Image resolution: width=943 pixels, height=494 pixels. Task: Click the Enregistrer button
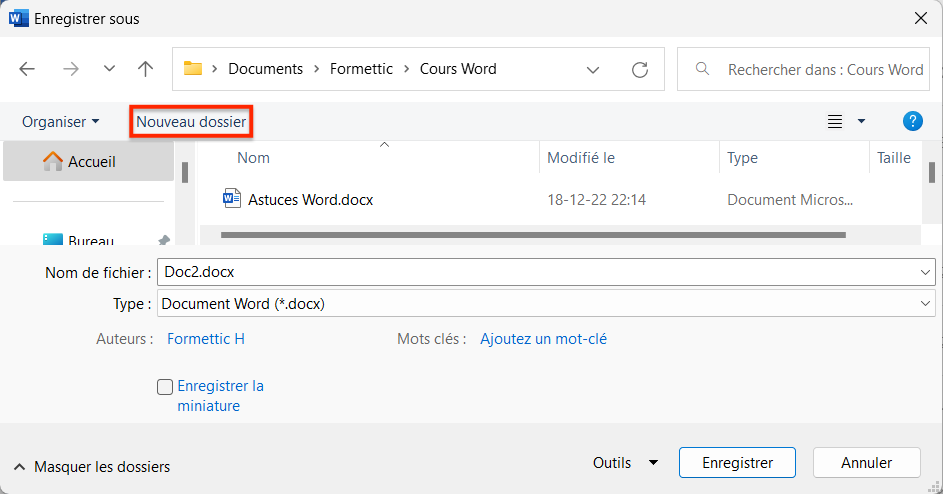737,463
